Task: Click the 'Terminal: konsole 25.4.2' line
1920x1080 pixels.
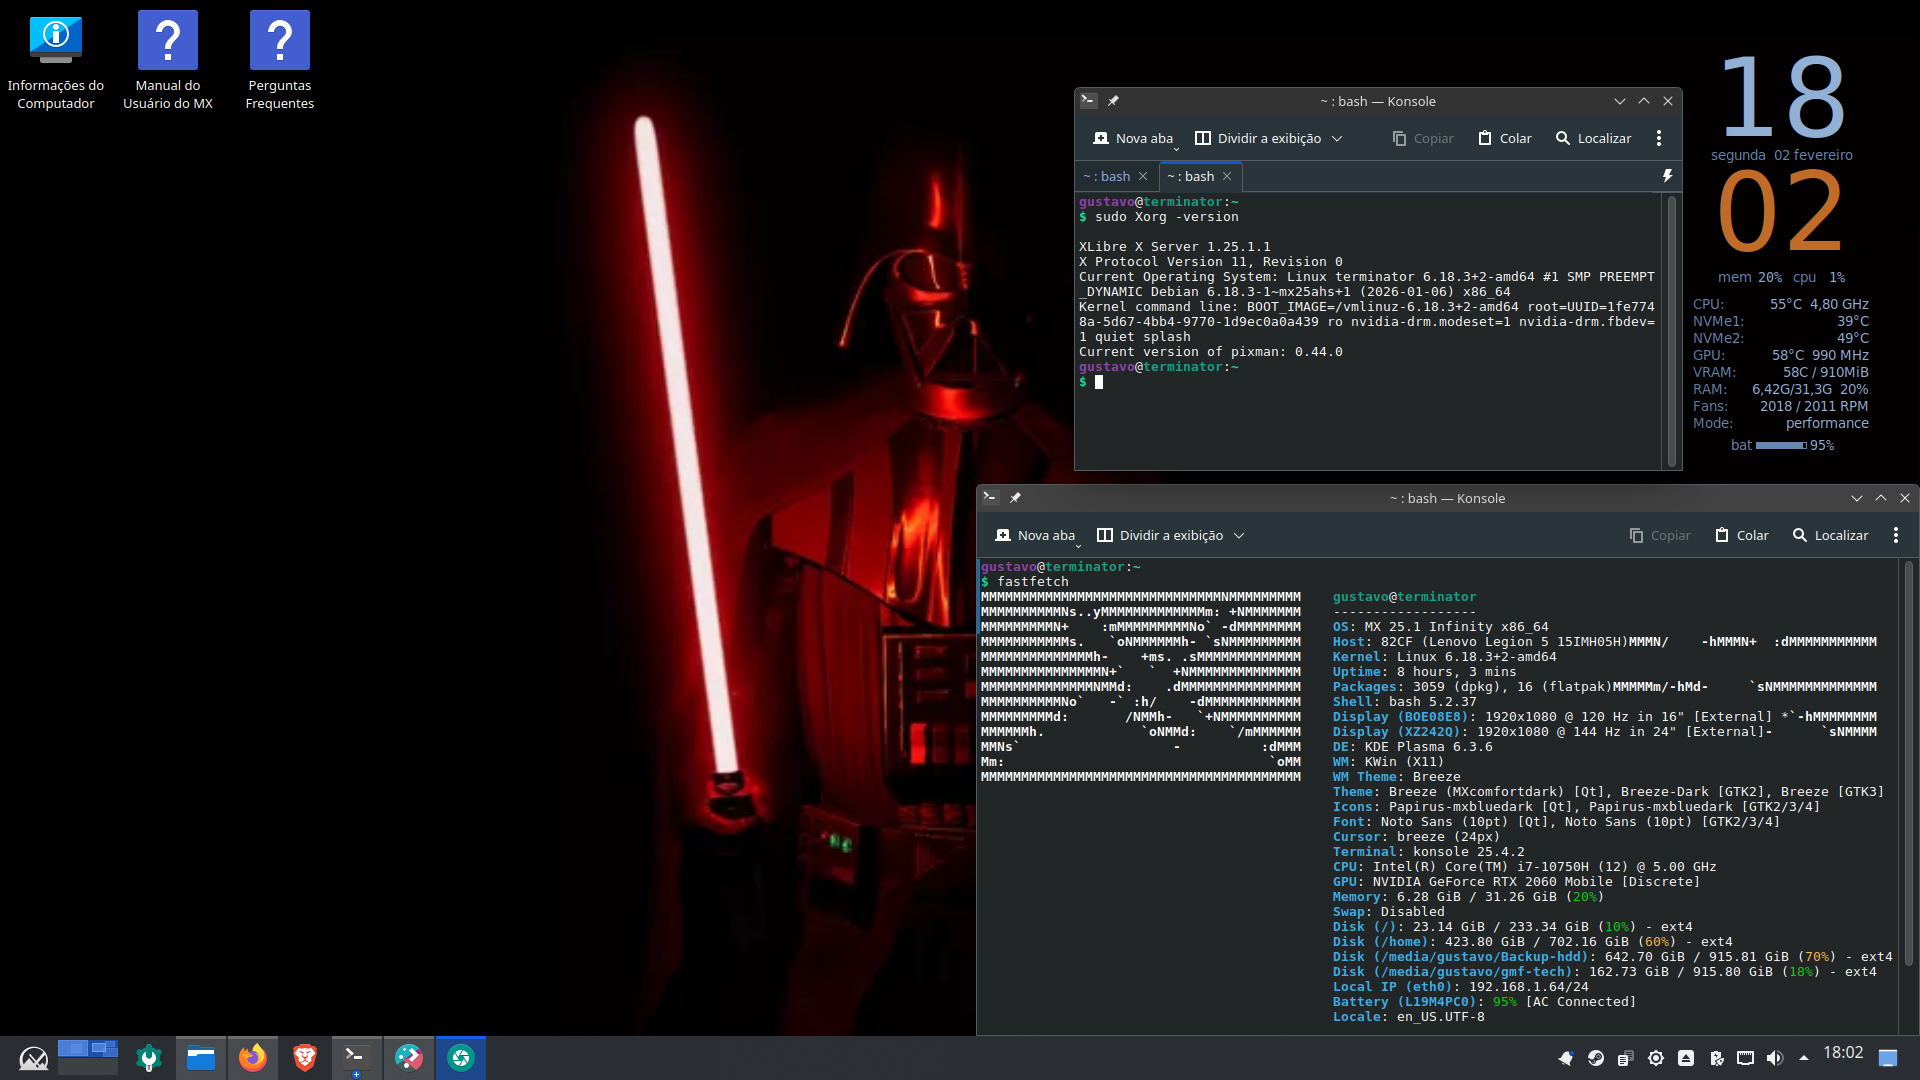Action: pos(1428,852)
